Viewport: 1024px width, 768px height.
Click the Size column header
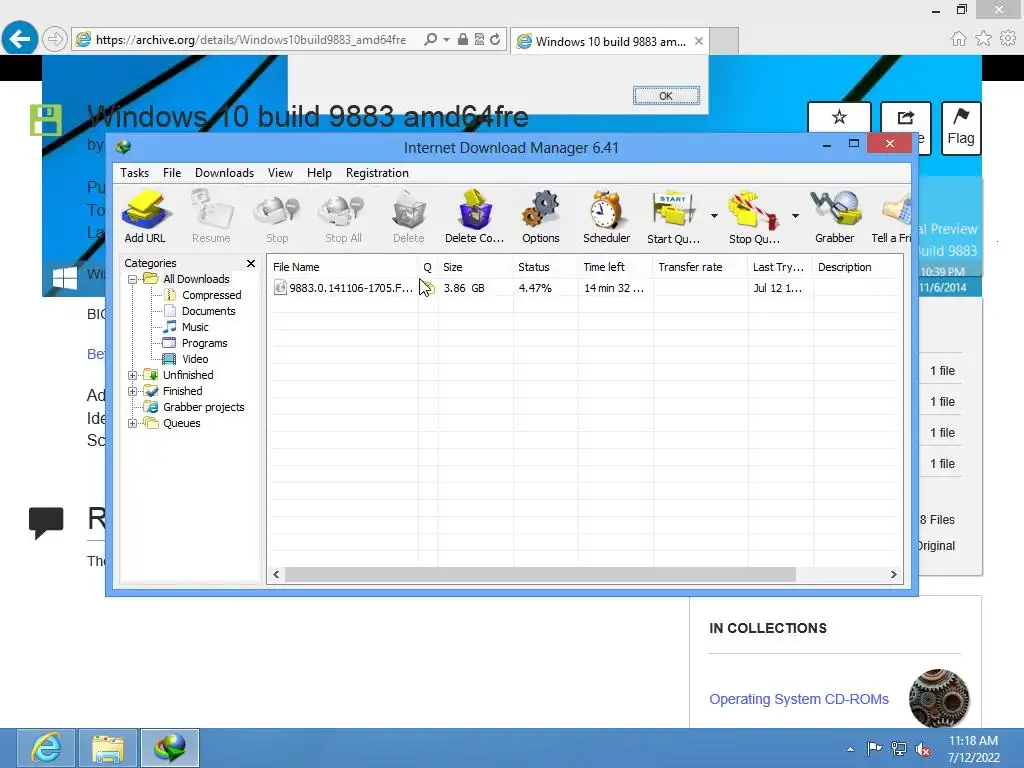pyautogui.click(x=475, y=267)
